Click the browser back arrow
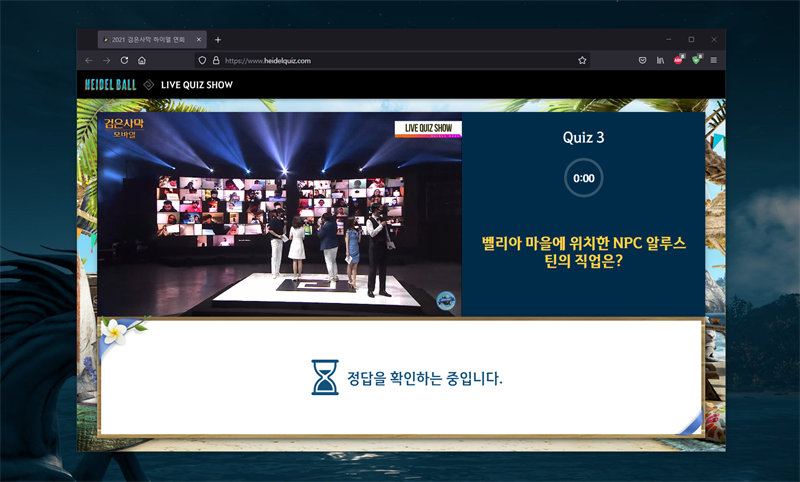The height and width of the screenshot is (482, 800). pos(89,60)
